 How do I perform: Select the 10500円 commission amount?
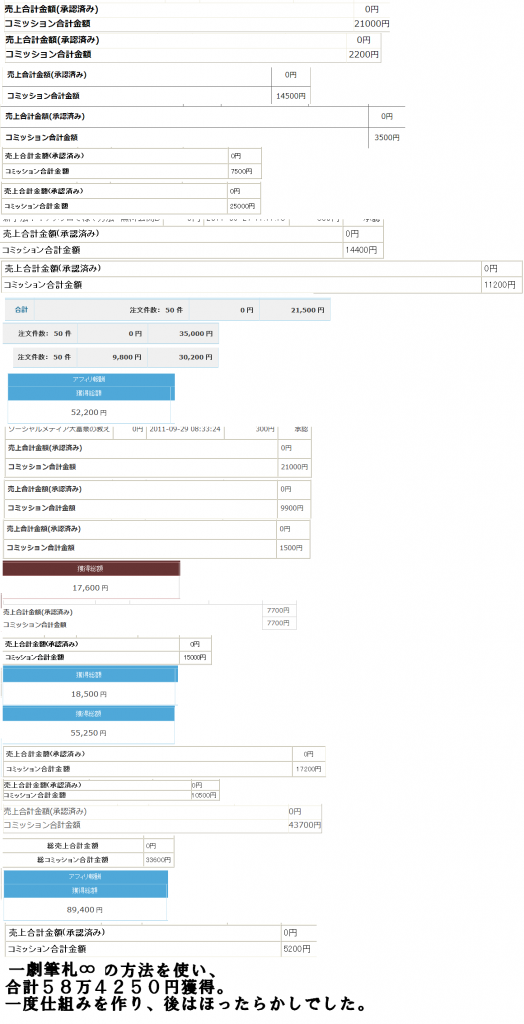(204, 795)
